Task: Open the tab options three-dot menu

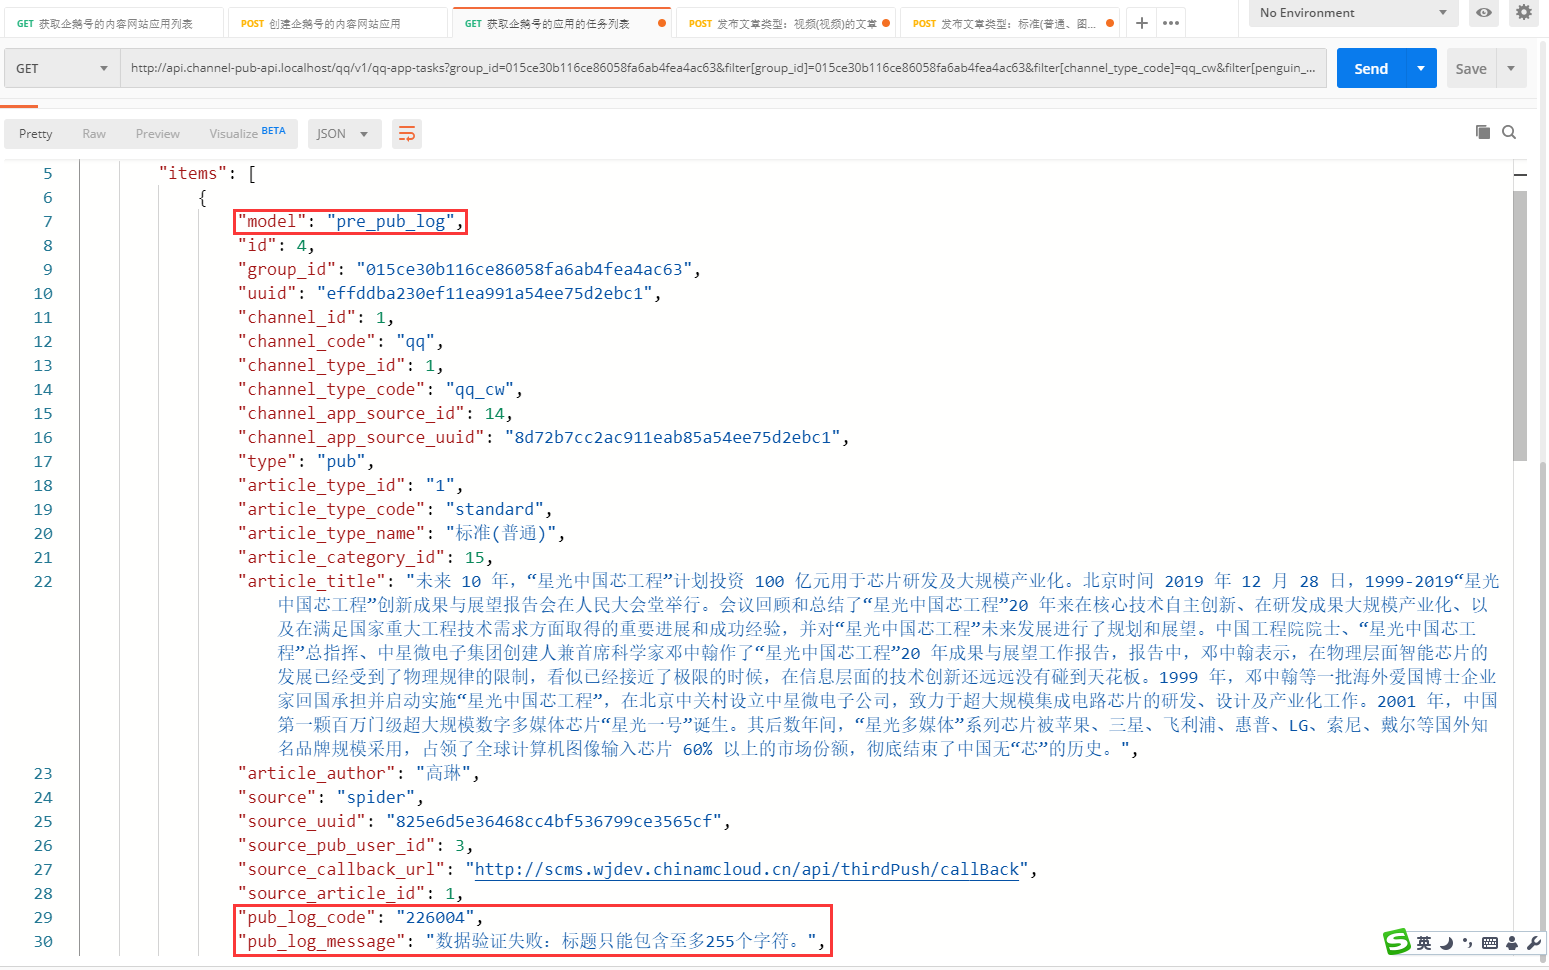Action: coord(1171,23)
